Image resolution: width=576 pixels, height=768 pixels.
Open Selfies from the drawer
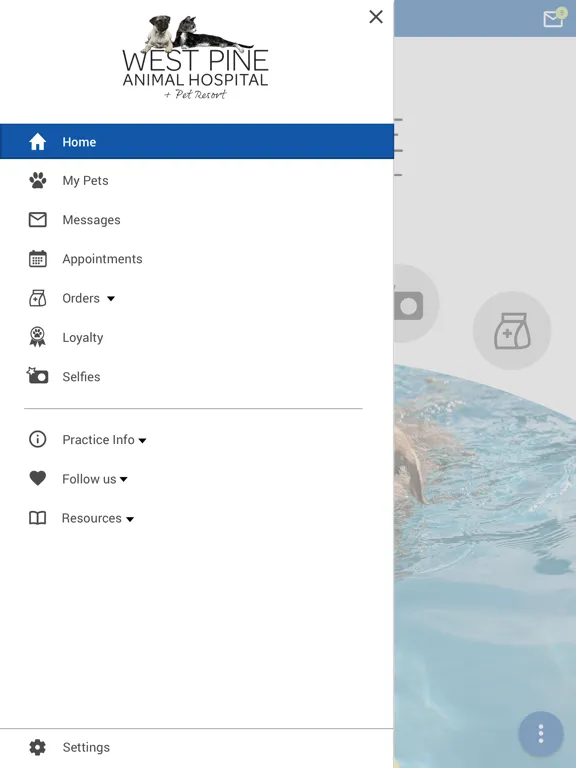click(81, 377)
